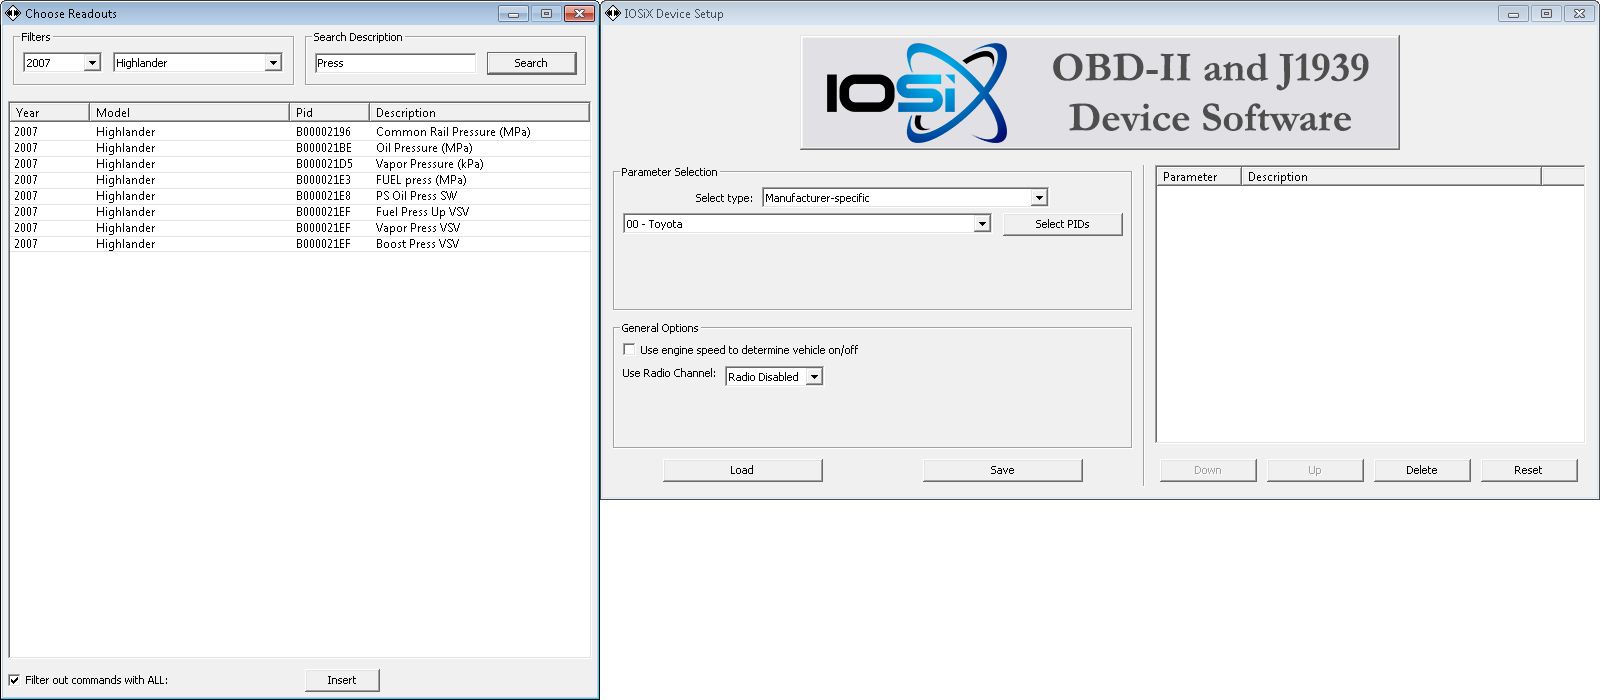Click the IOSiX logo banner
The height and width of the screenshot is (700, 1601).
(1100, 93)
